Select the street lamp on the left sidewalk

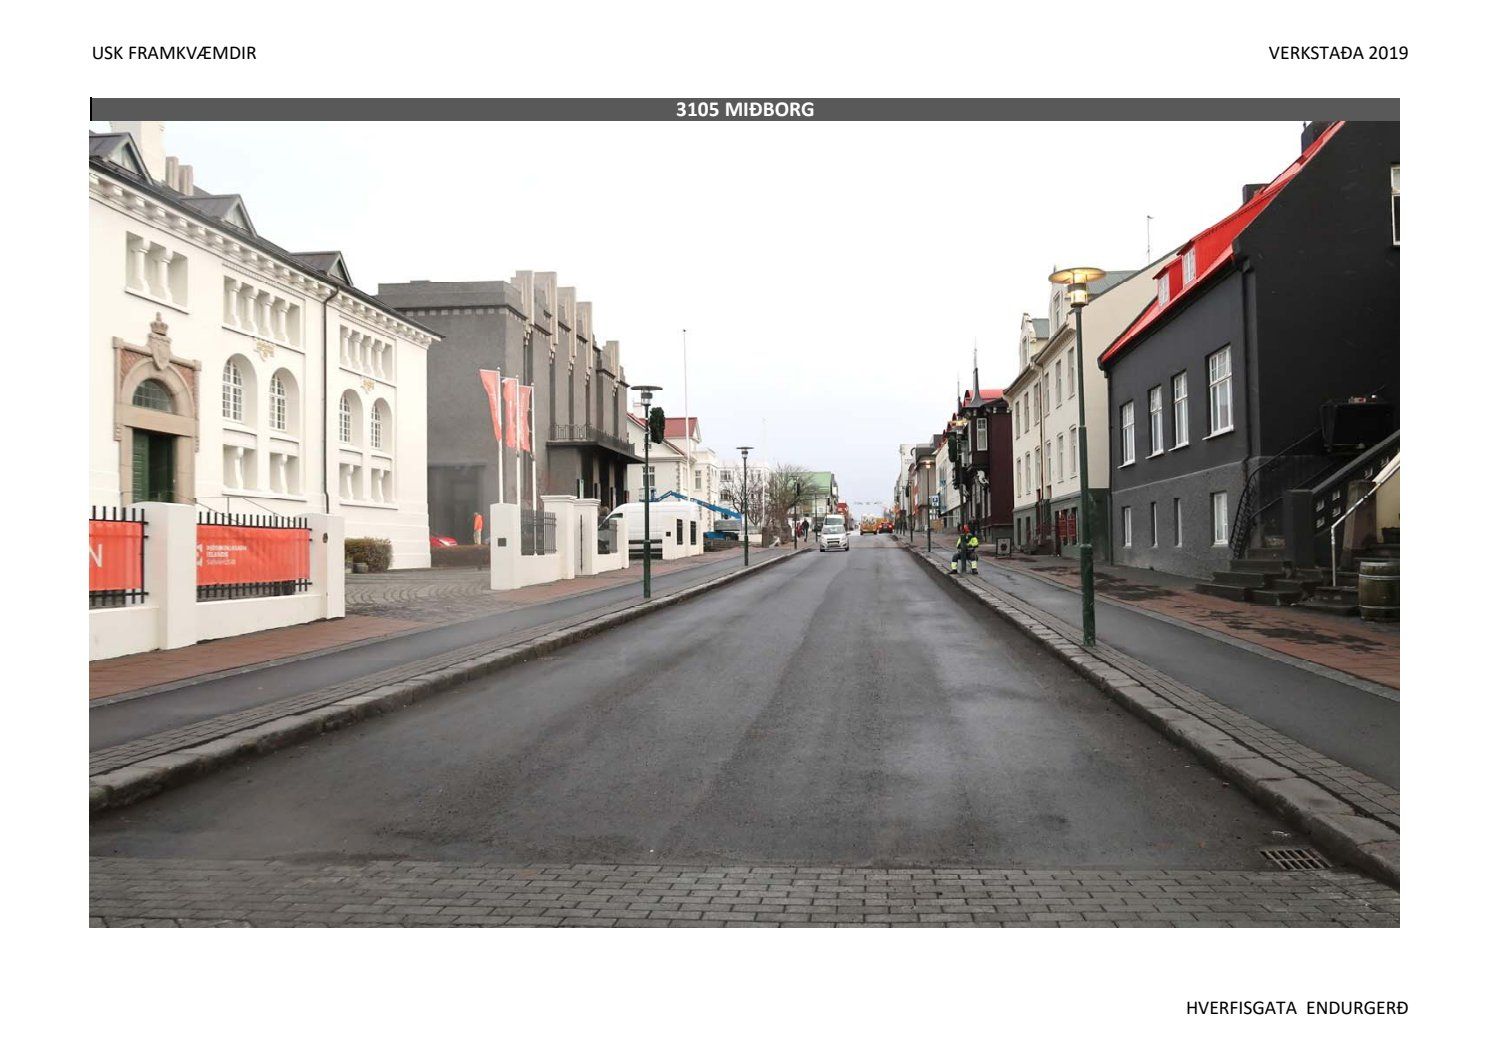(x=646, y=490)
